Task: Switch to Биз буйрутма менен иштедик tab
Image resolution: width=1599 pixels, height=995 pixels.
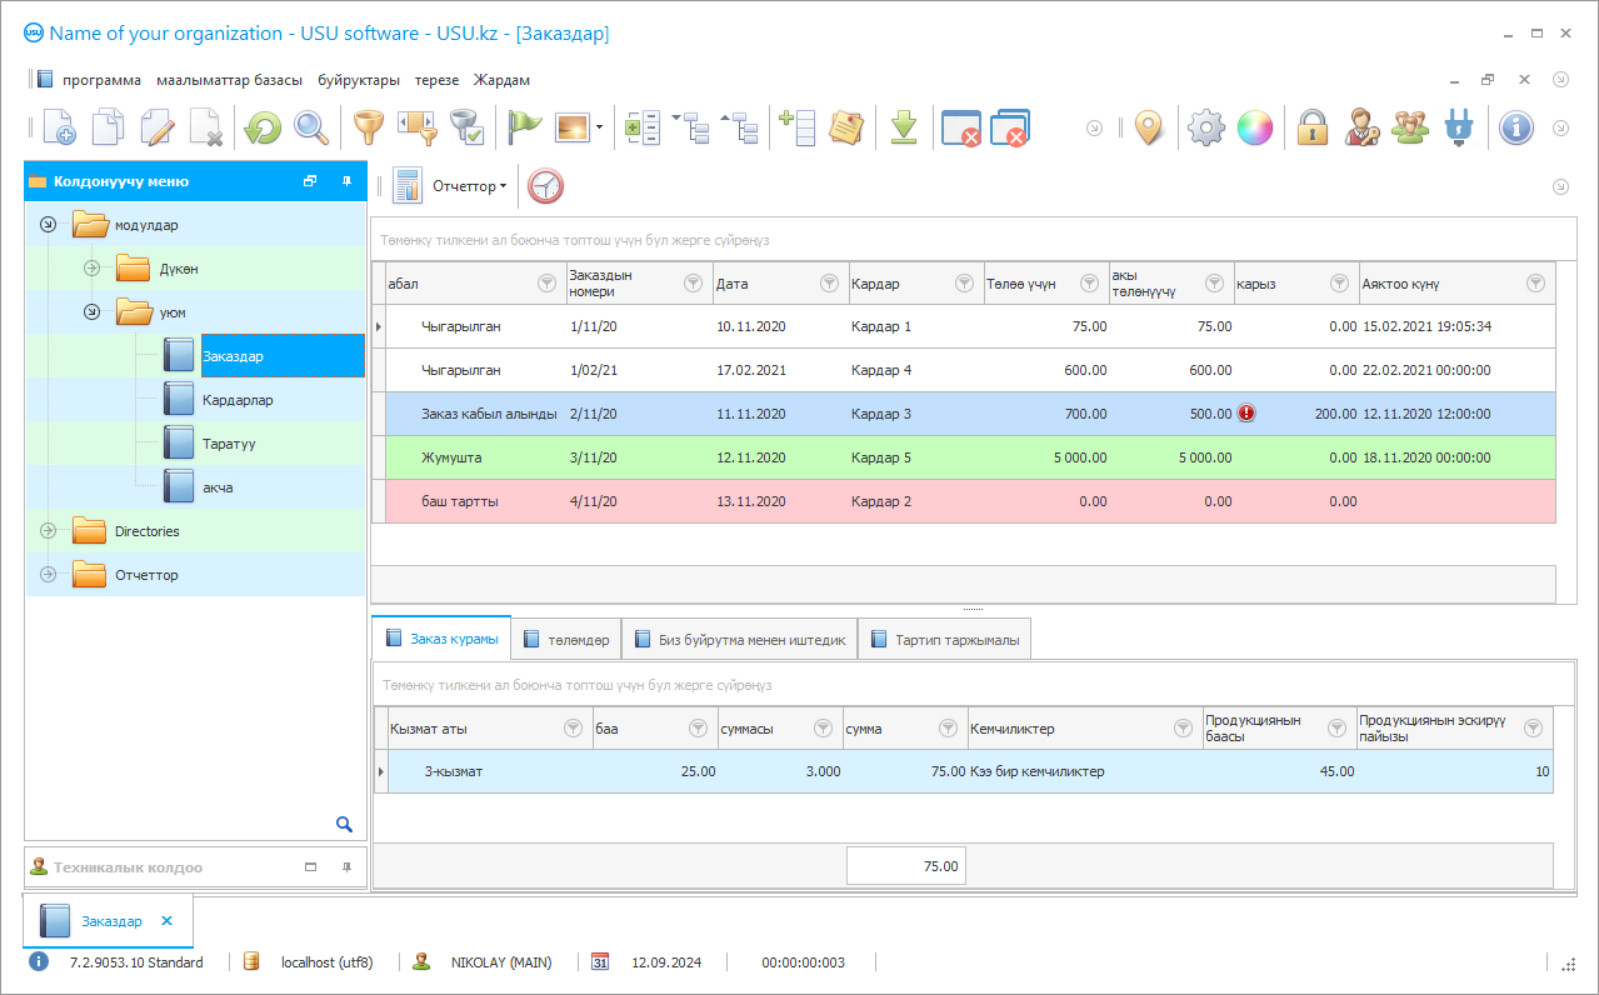Action: point(740,639)
